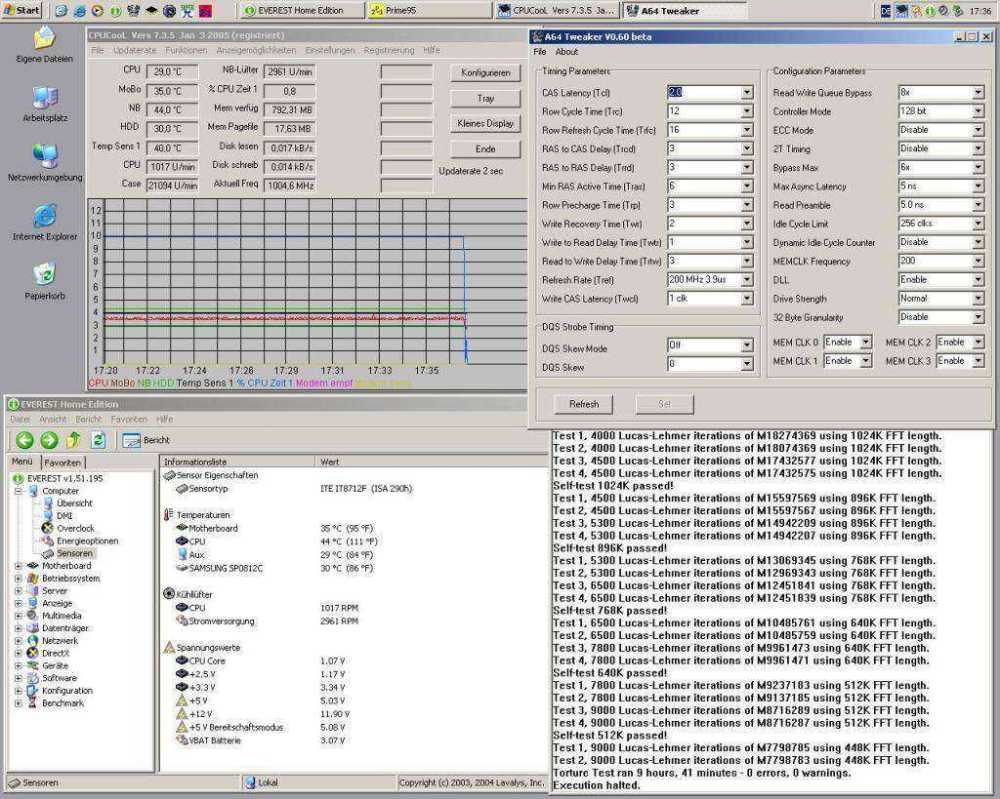Image resolution: width=1000 pixels, height=799 pixels.
Task: Click the Informationsliste column header
Action: (237, 462)
